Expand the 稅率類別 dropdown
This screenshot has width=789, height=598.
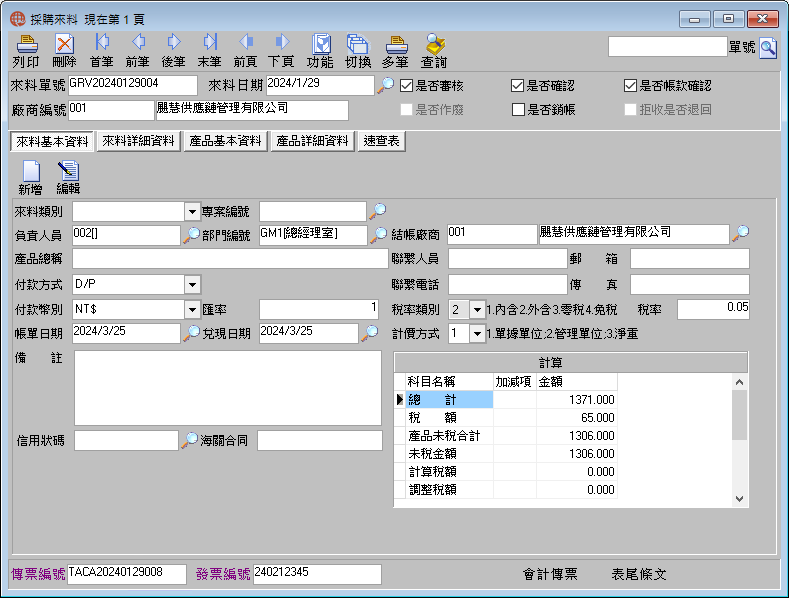coord(477,309)
